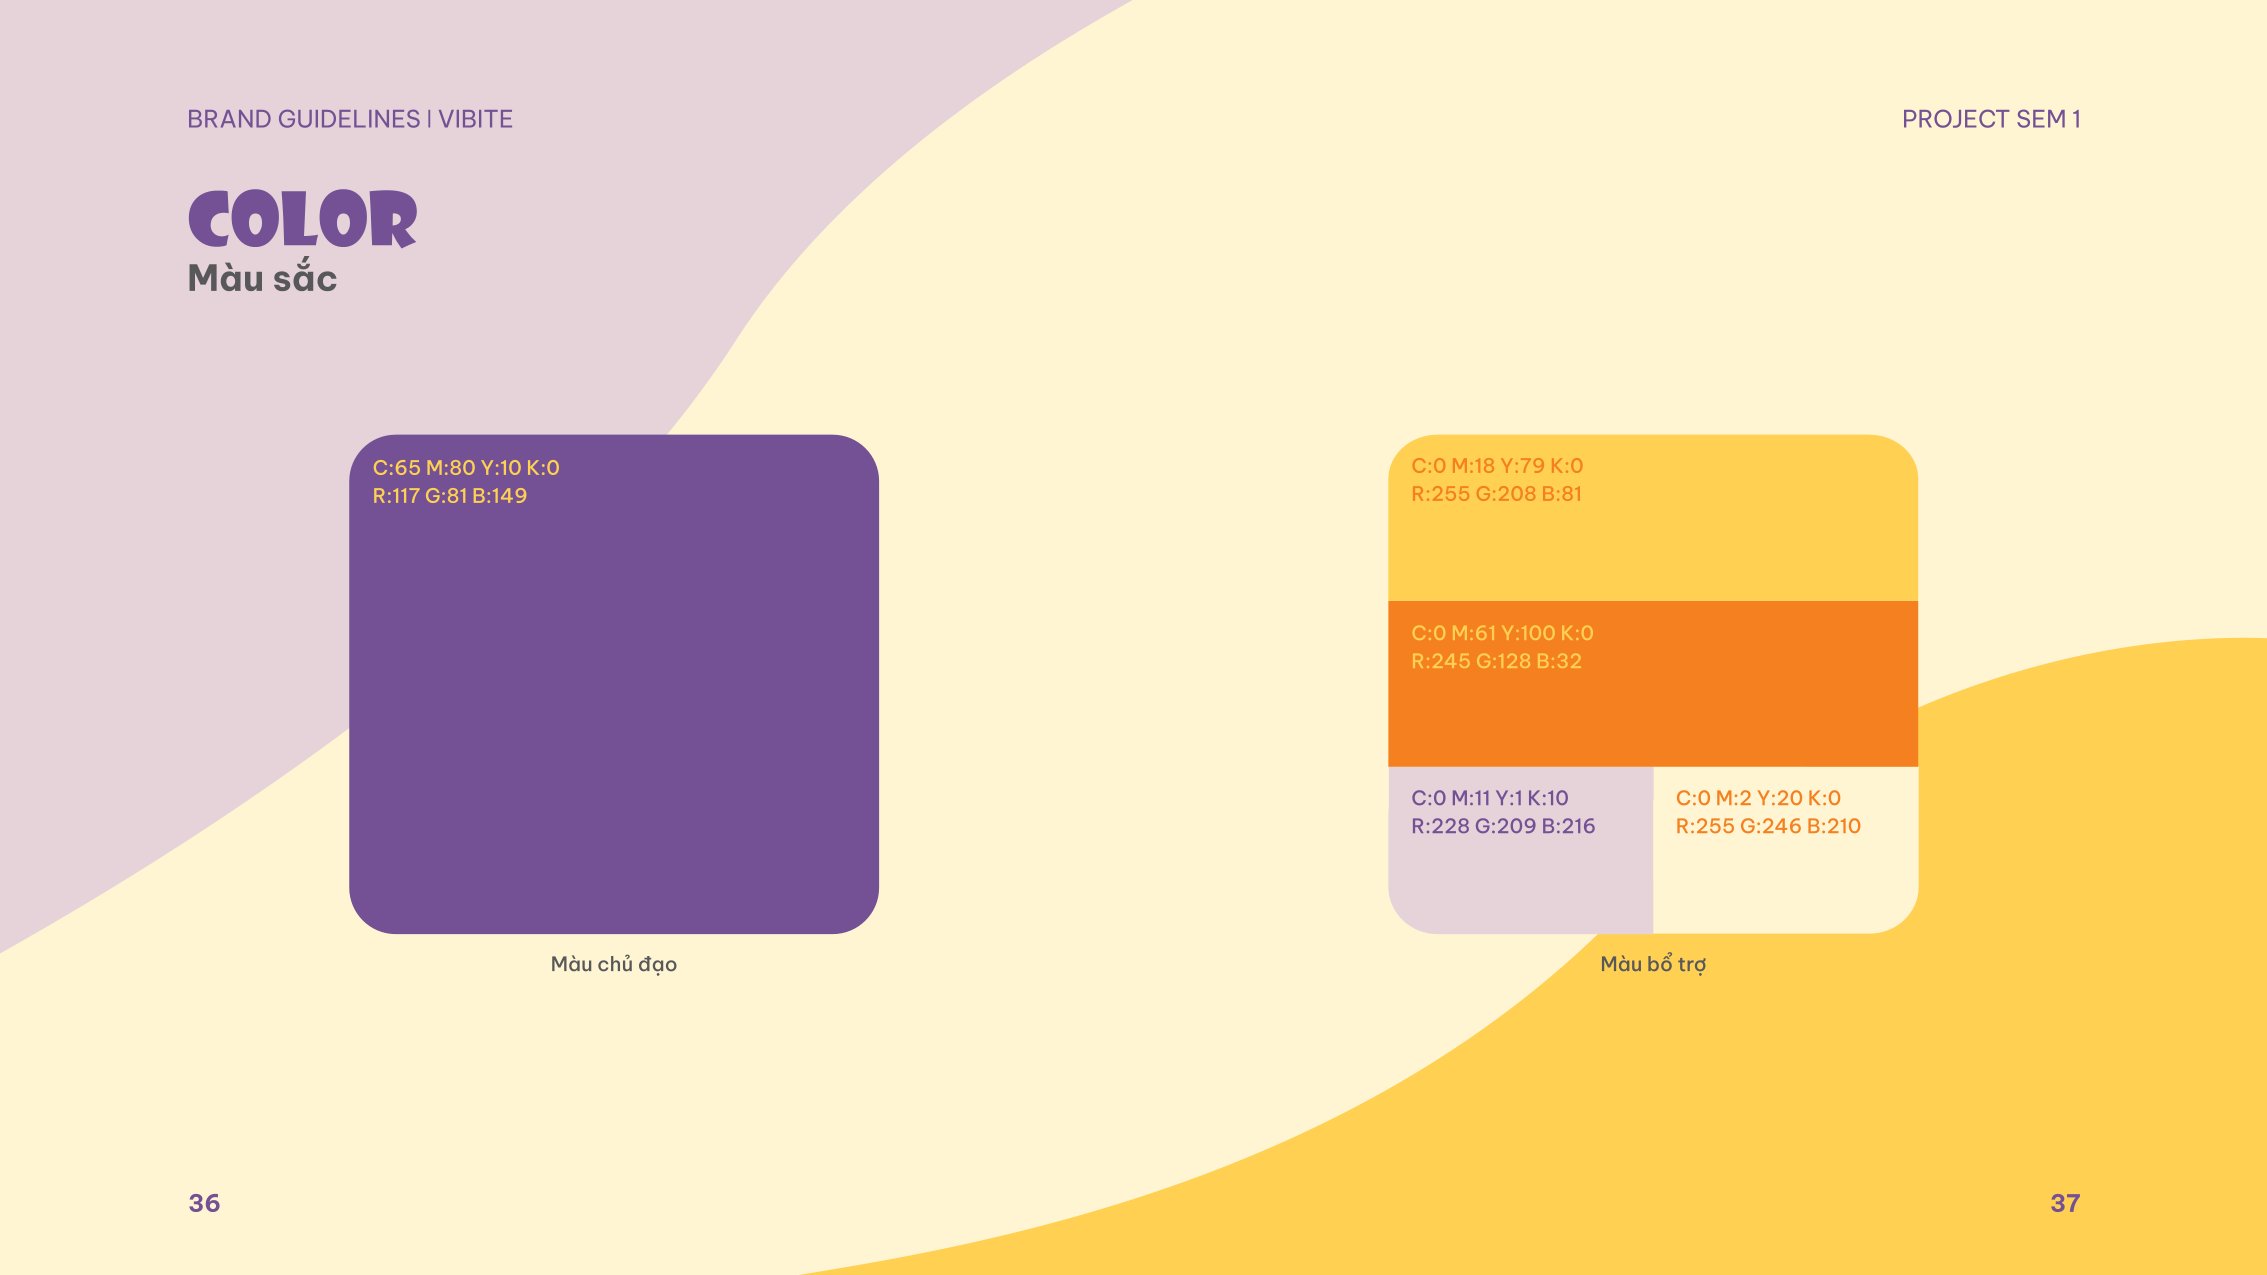This screenshot has height=1275, width=2267.
Task: Click page number 37
Action: pos(2065,1203)
